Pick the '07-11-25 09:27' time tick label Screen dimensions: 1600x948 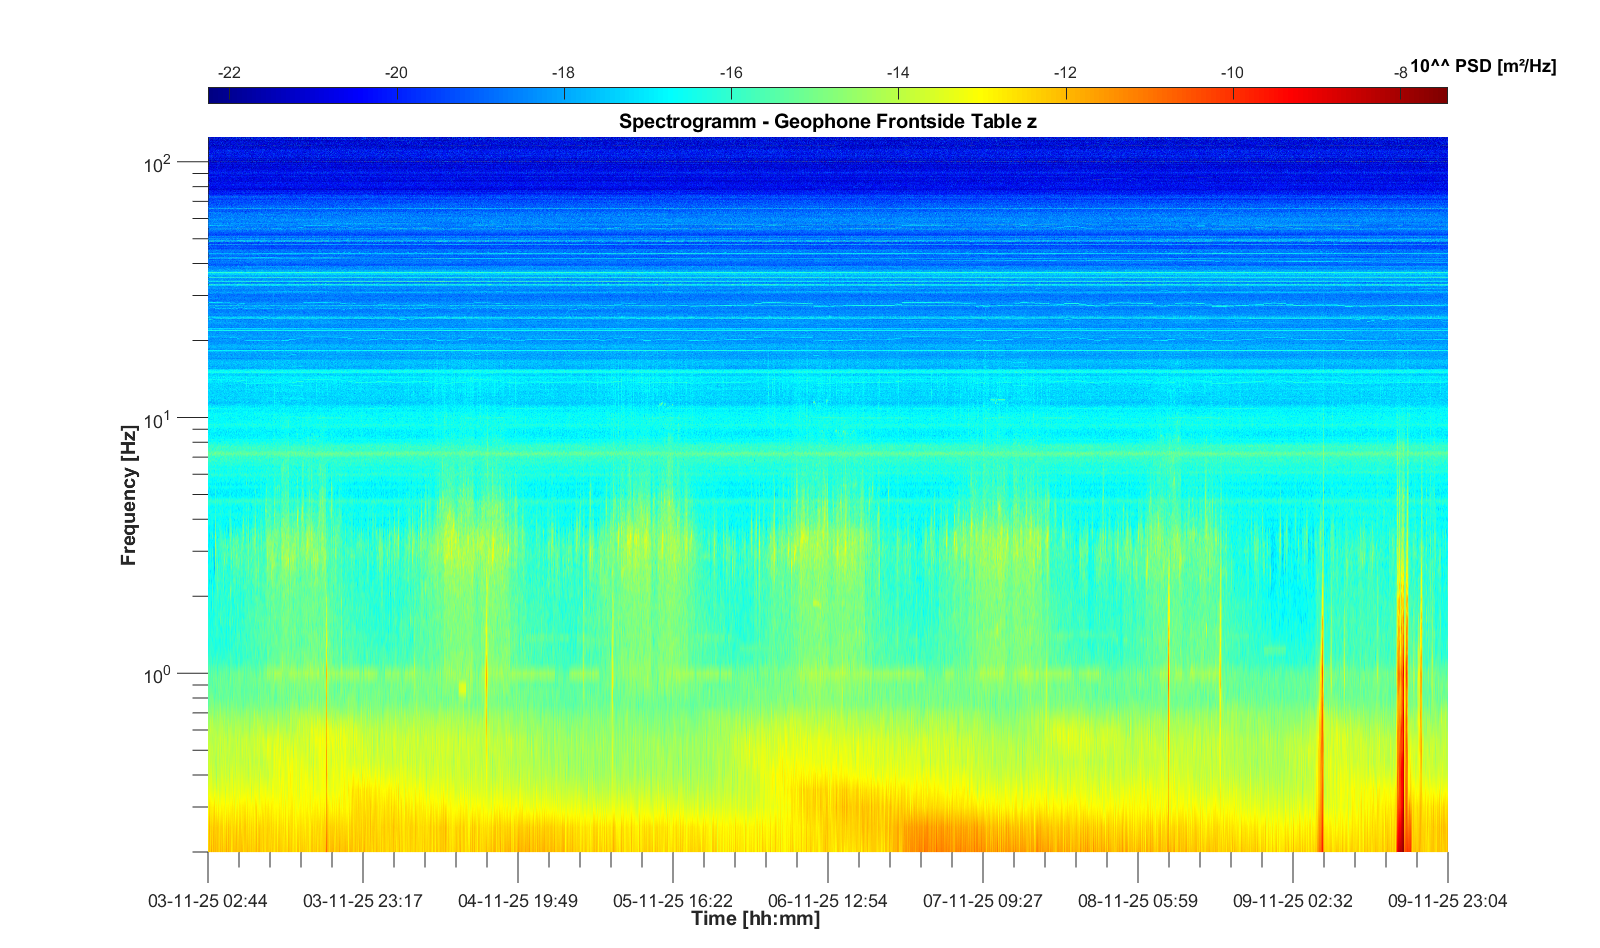click(982, 901)
